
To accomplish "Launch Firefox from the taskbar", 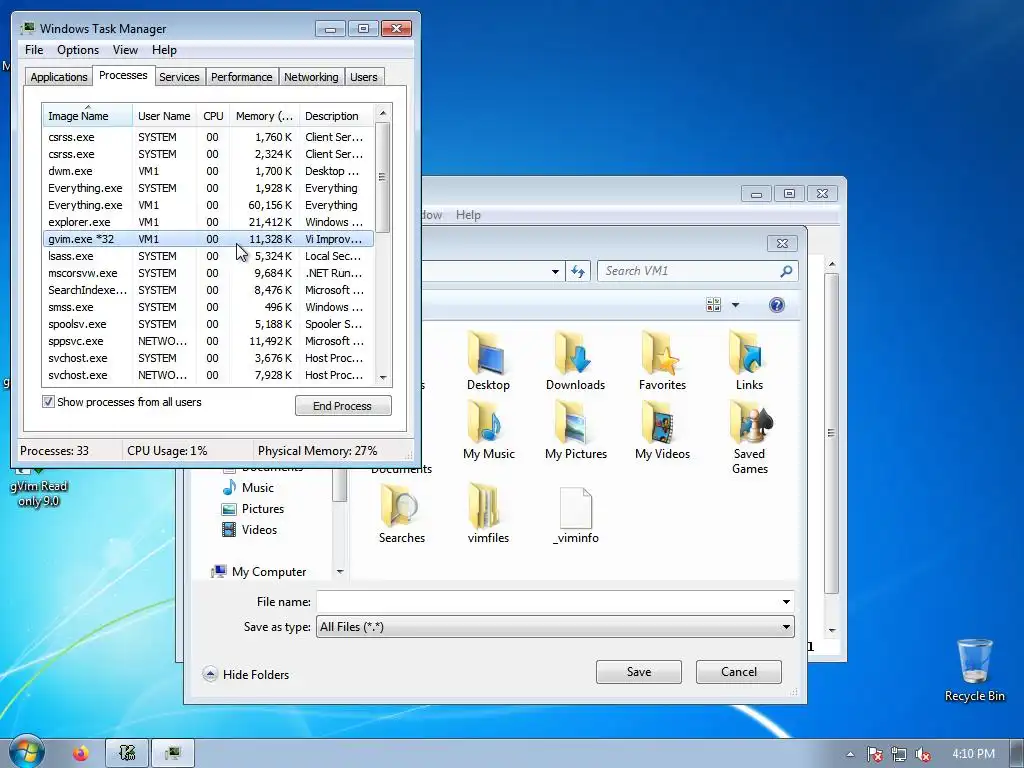I will point(81,754).
